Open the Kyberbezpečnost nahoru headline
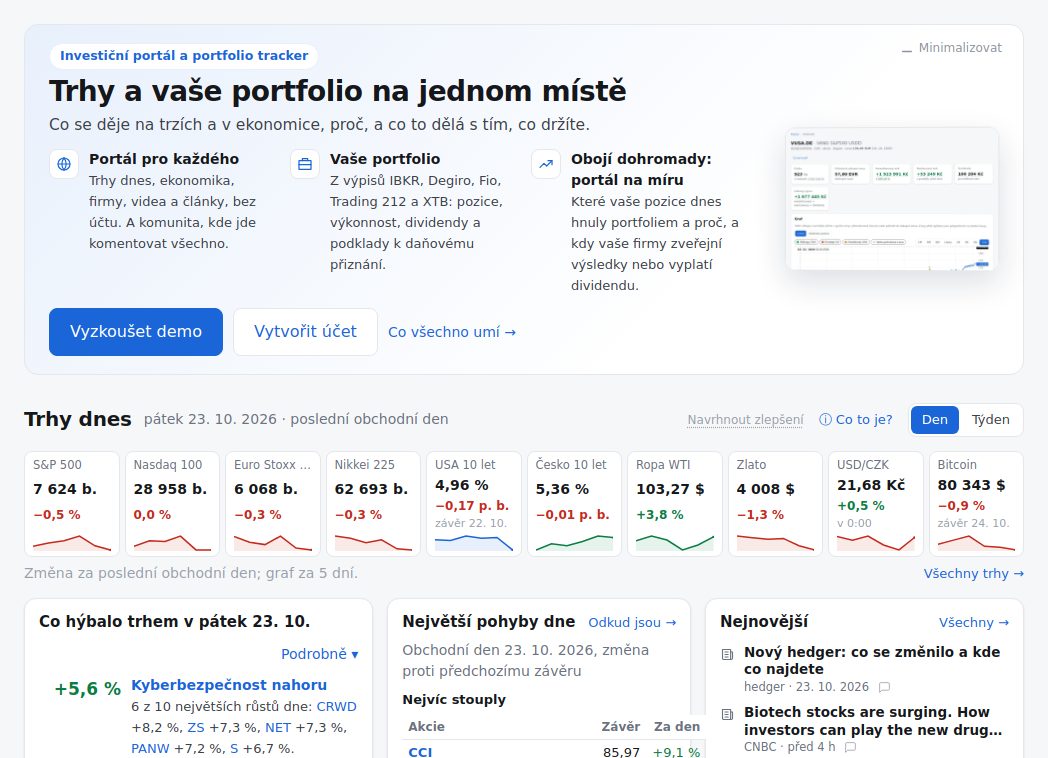Viewport: 1048px width, 758px height. 229,685
